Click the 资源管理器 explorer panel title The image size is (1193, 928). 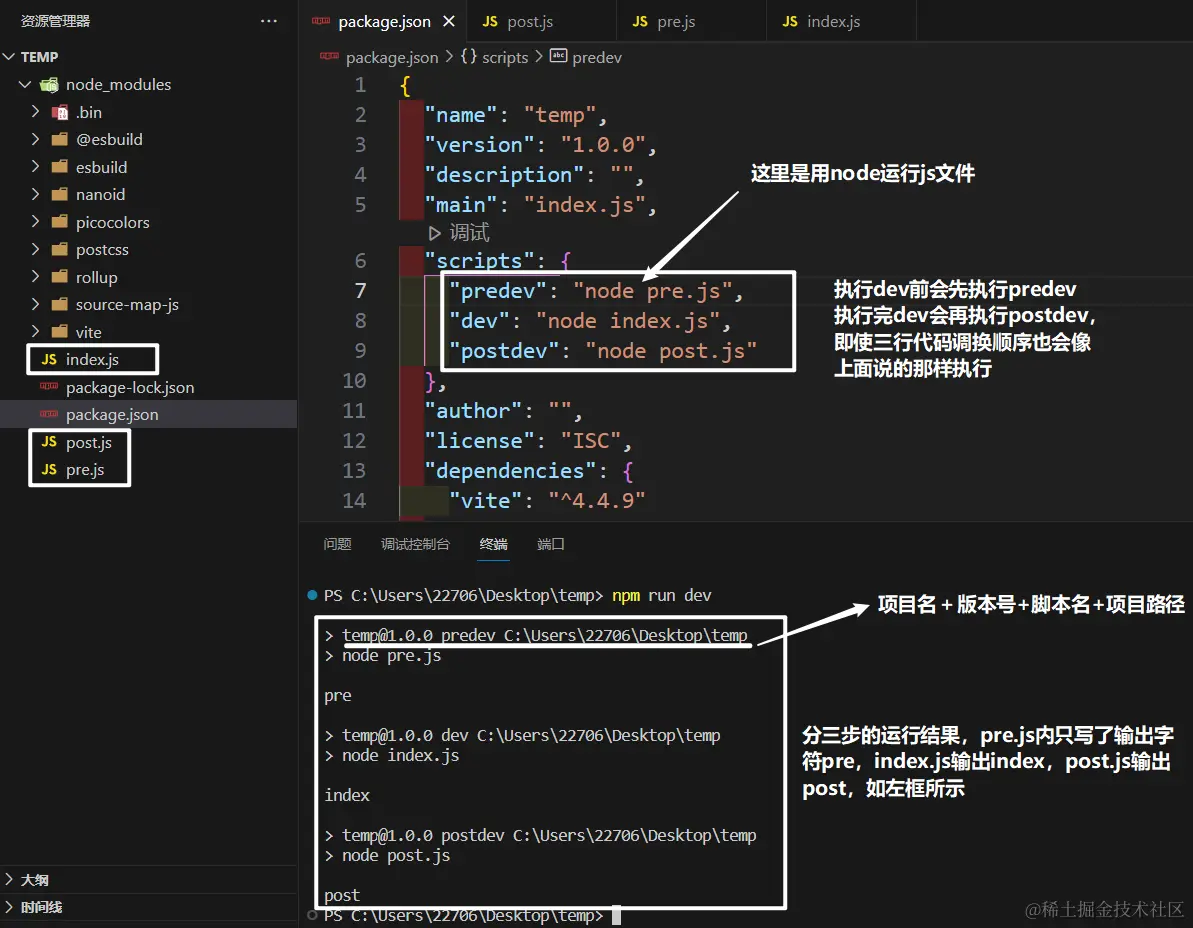[x=56, y=21]
